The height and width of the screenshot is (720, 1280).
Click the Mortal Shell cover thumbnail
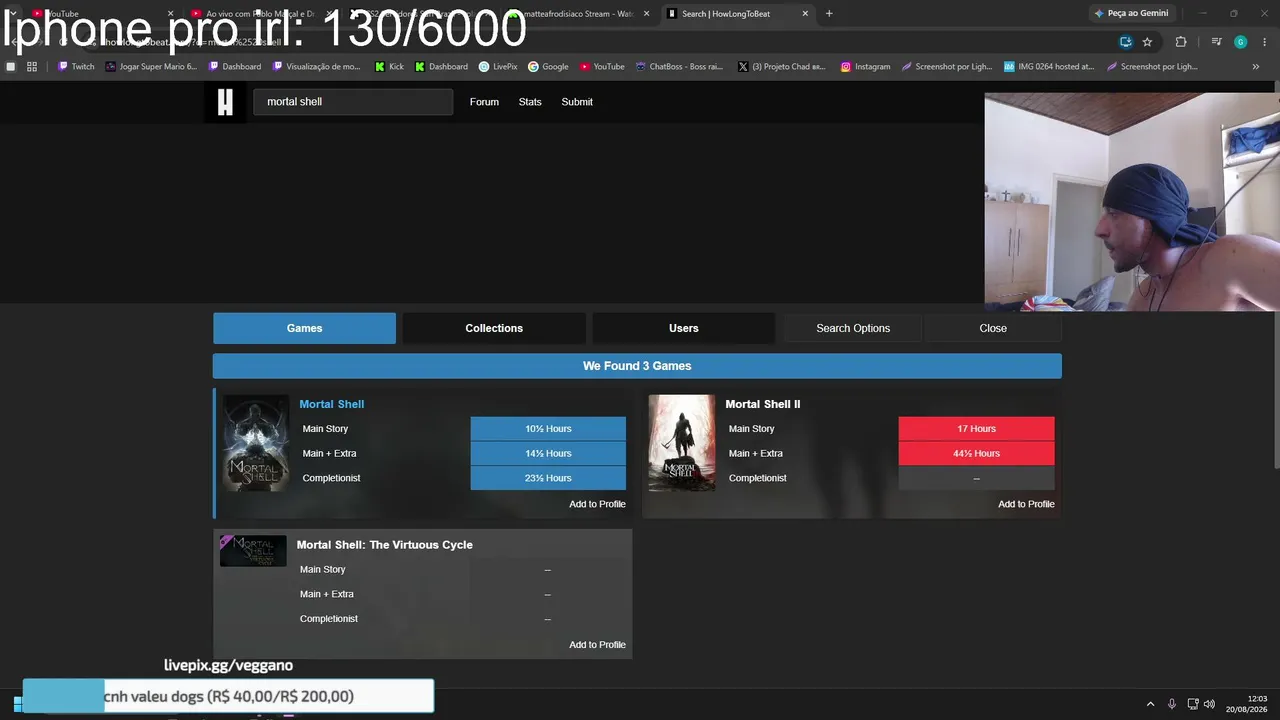(x=256, y=443)
